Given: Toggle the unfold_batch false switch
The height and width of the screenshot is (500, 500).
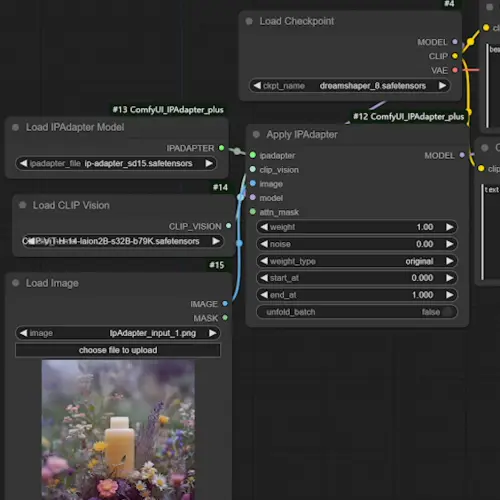Looking at the screenshot, I should pos(357,312).
